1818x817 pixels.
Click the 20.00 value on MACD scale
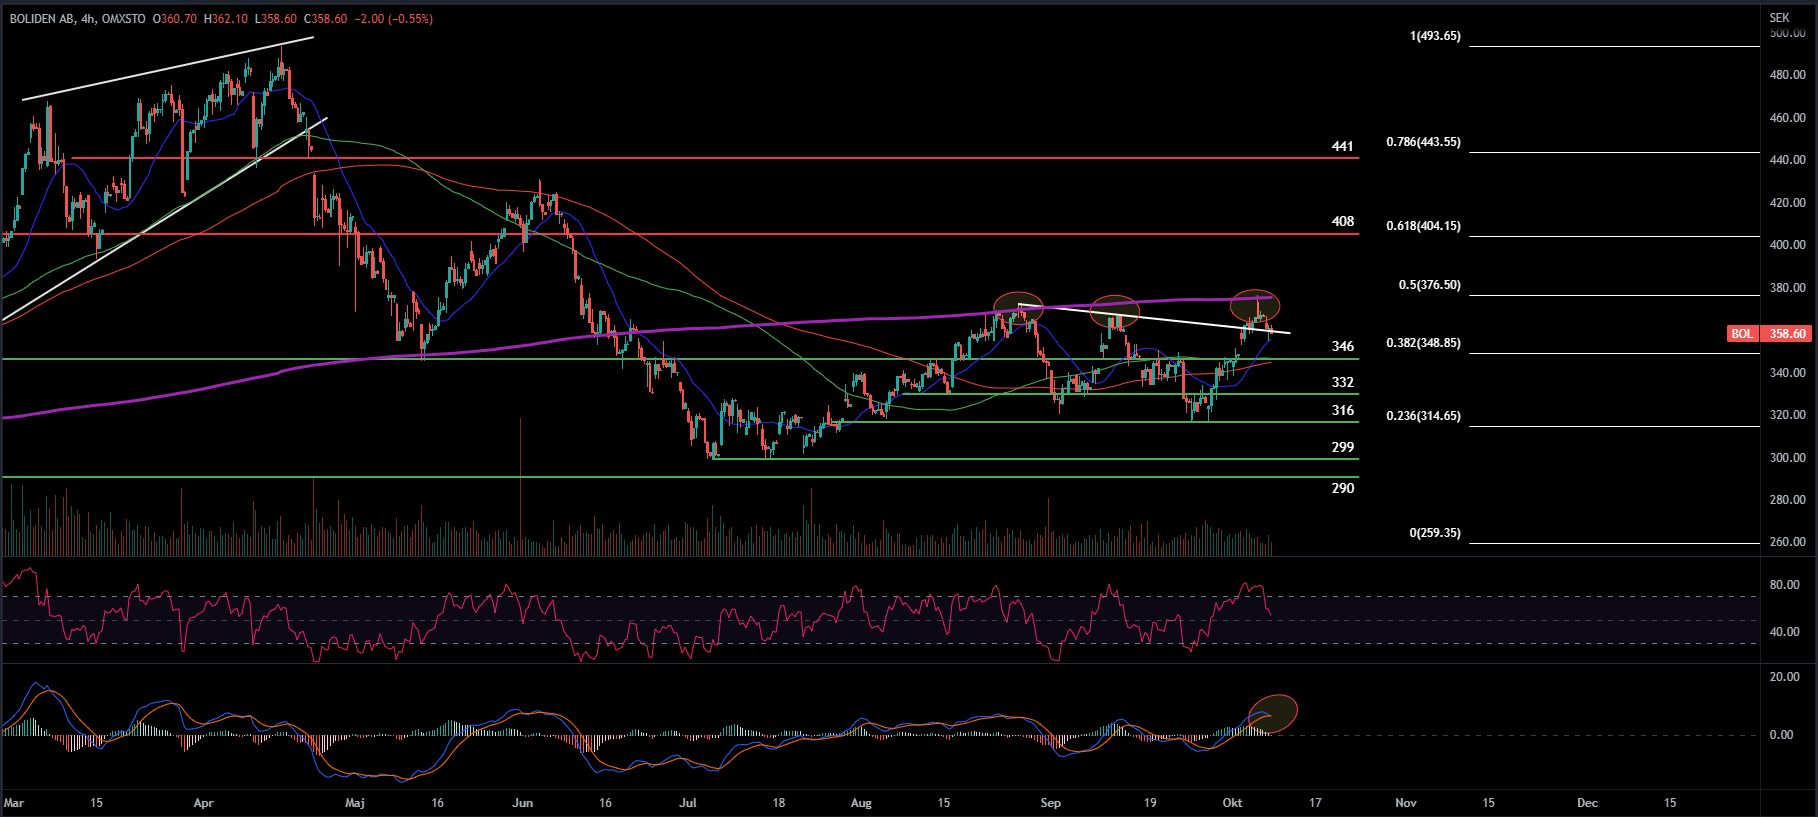click(1784, 677)
